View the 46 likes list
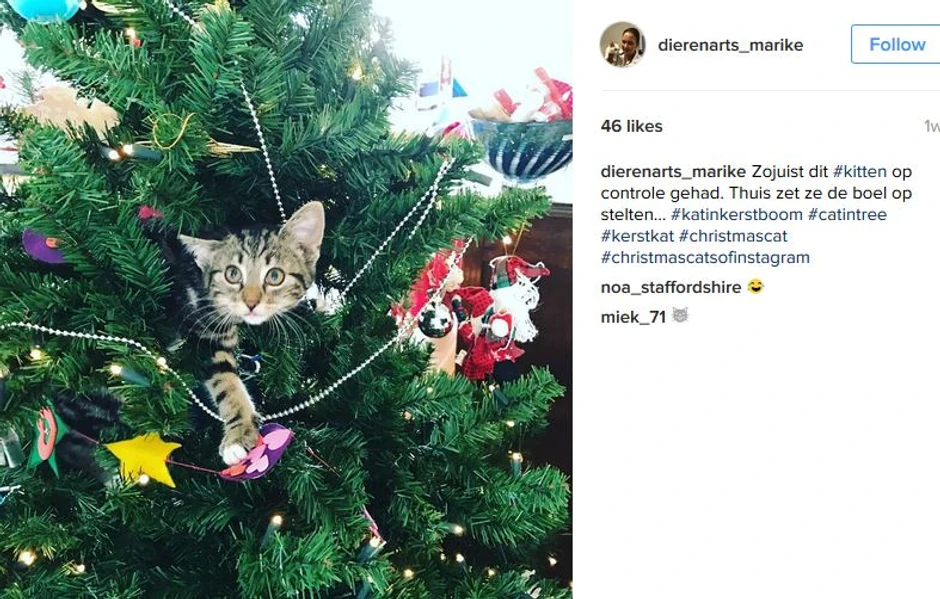The width and height of the screenshot is (940, 599). [x=631, y=126]
